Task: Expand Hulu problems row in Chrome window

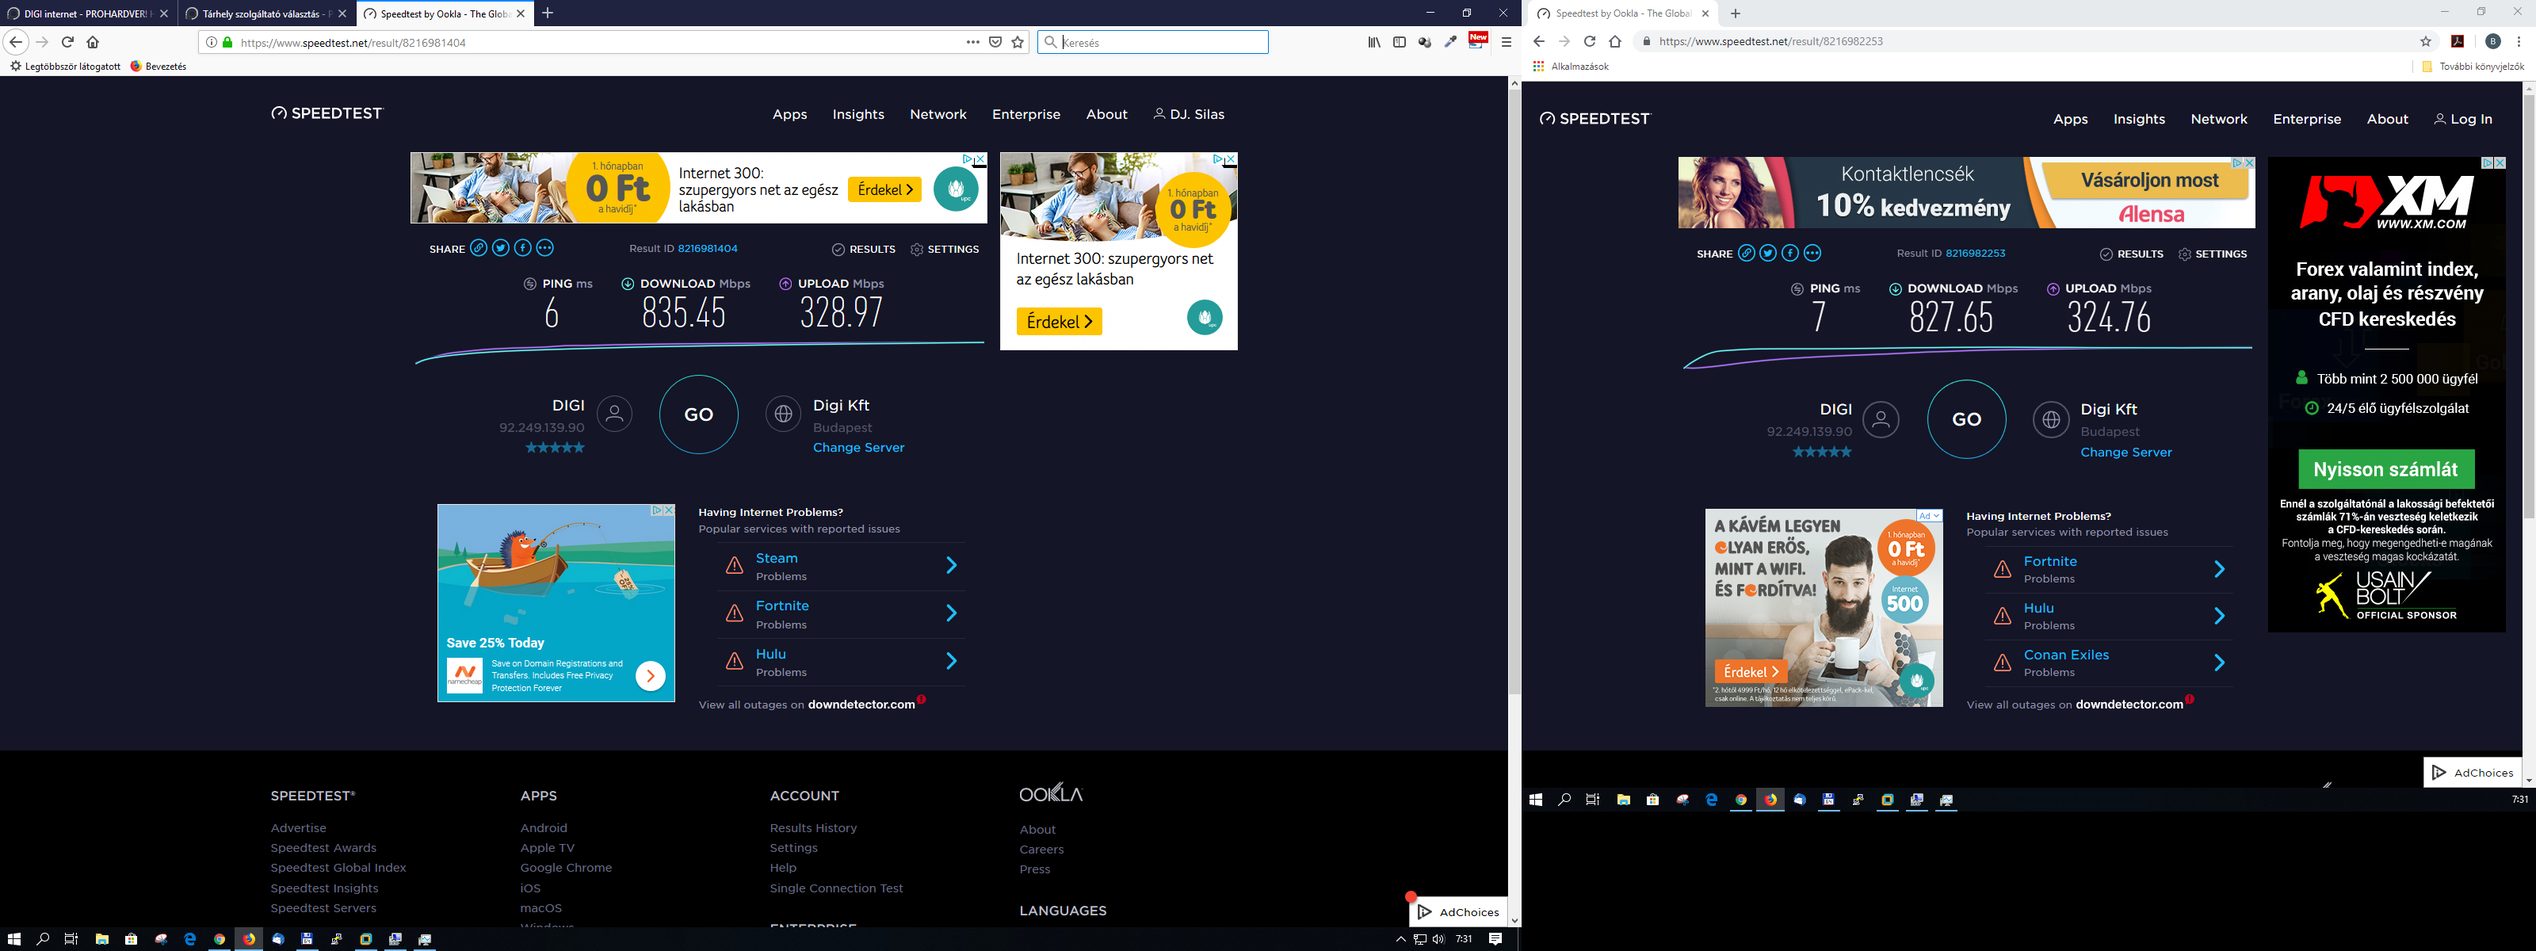Action: (2109, 616)
